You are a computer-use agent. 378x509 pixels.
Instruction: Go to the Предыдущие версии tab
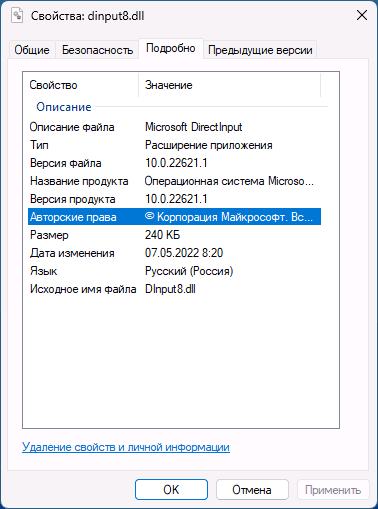[260, 50]
